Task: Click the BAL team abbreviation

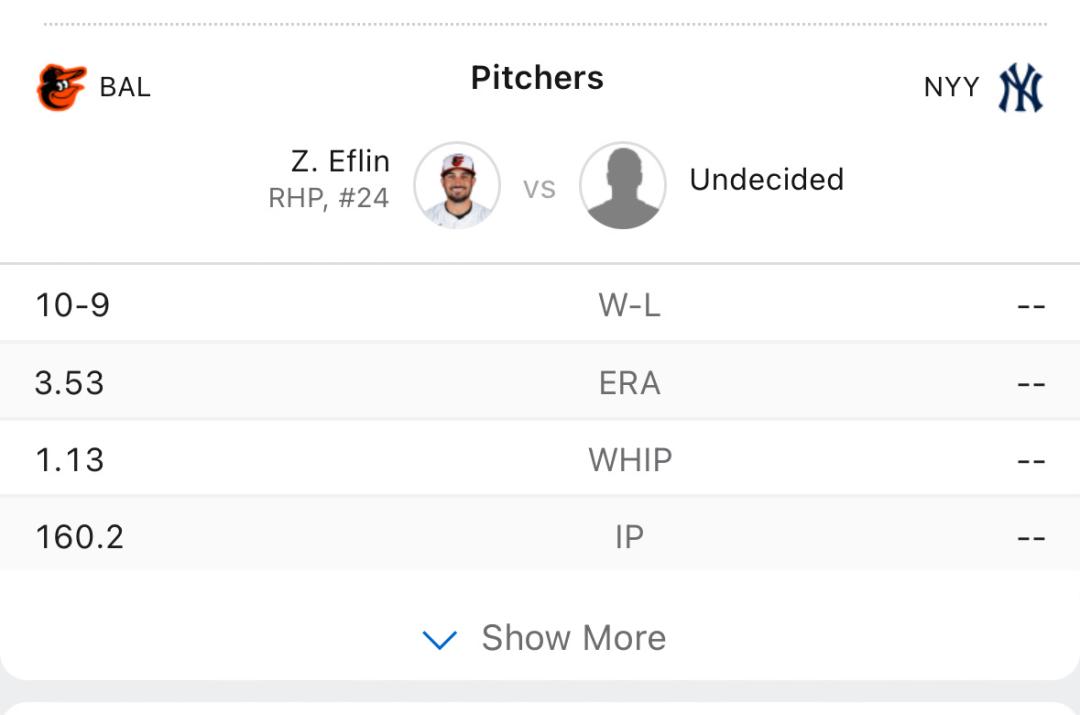Action: coord(125,87)
